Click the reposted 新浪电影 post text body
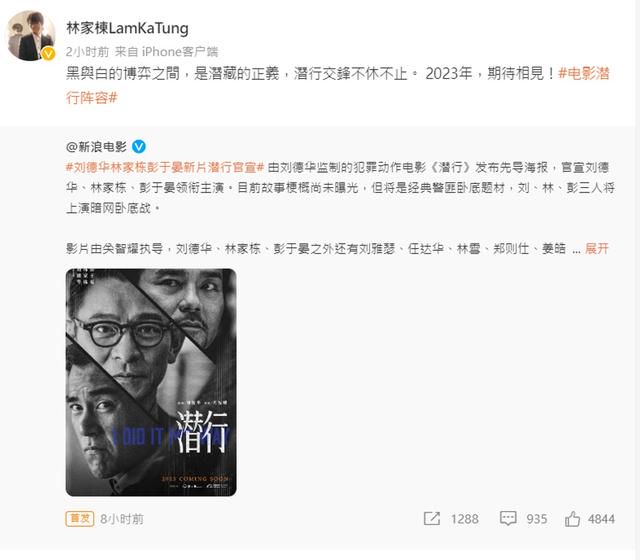 pyautogui.click(x=340, y=208)
